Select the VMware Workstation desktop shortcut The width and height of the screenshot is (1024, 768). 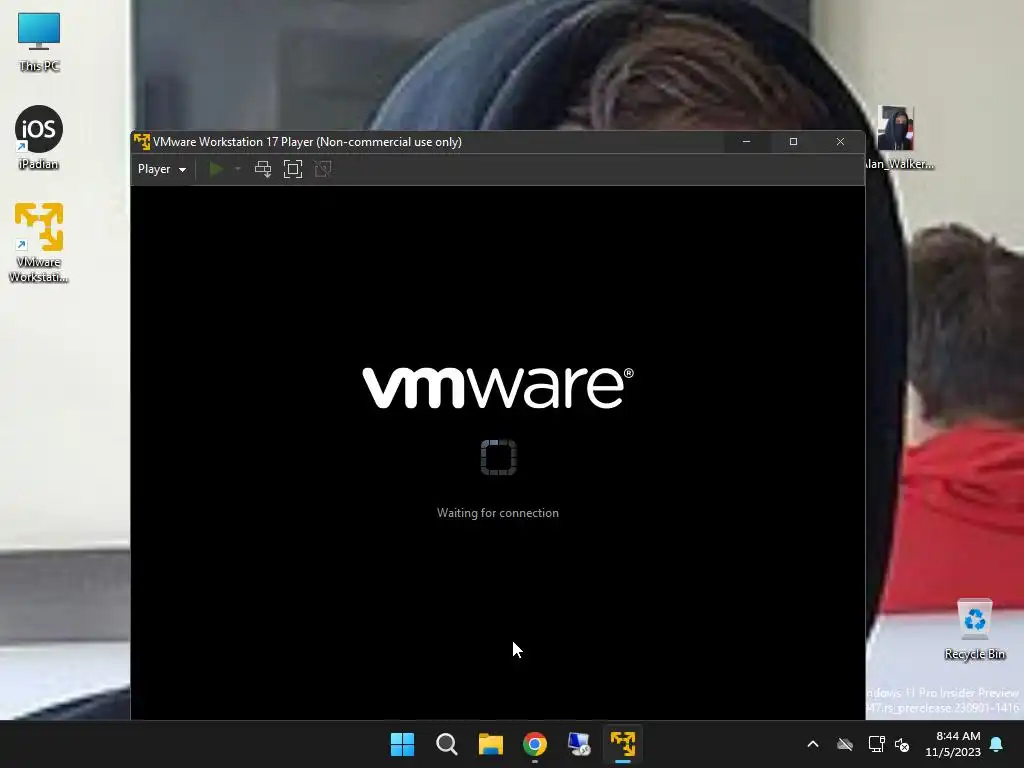point(39,243)
